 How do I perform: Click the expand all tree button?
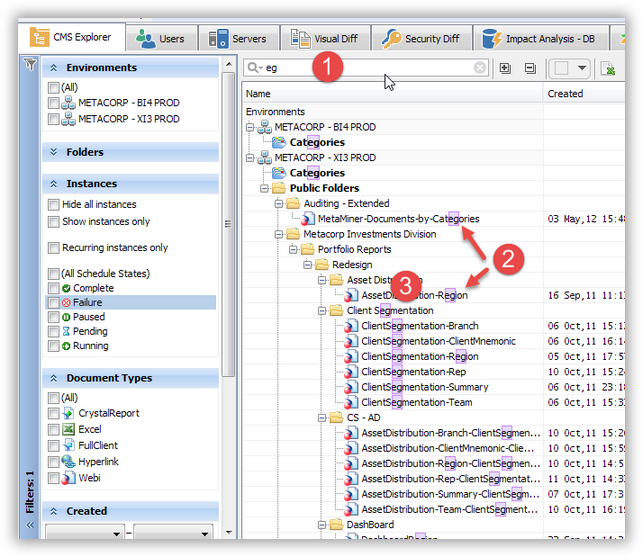505,68
